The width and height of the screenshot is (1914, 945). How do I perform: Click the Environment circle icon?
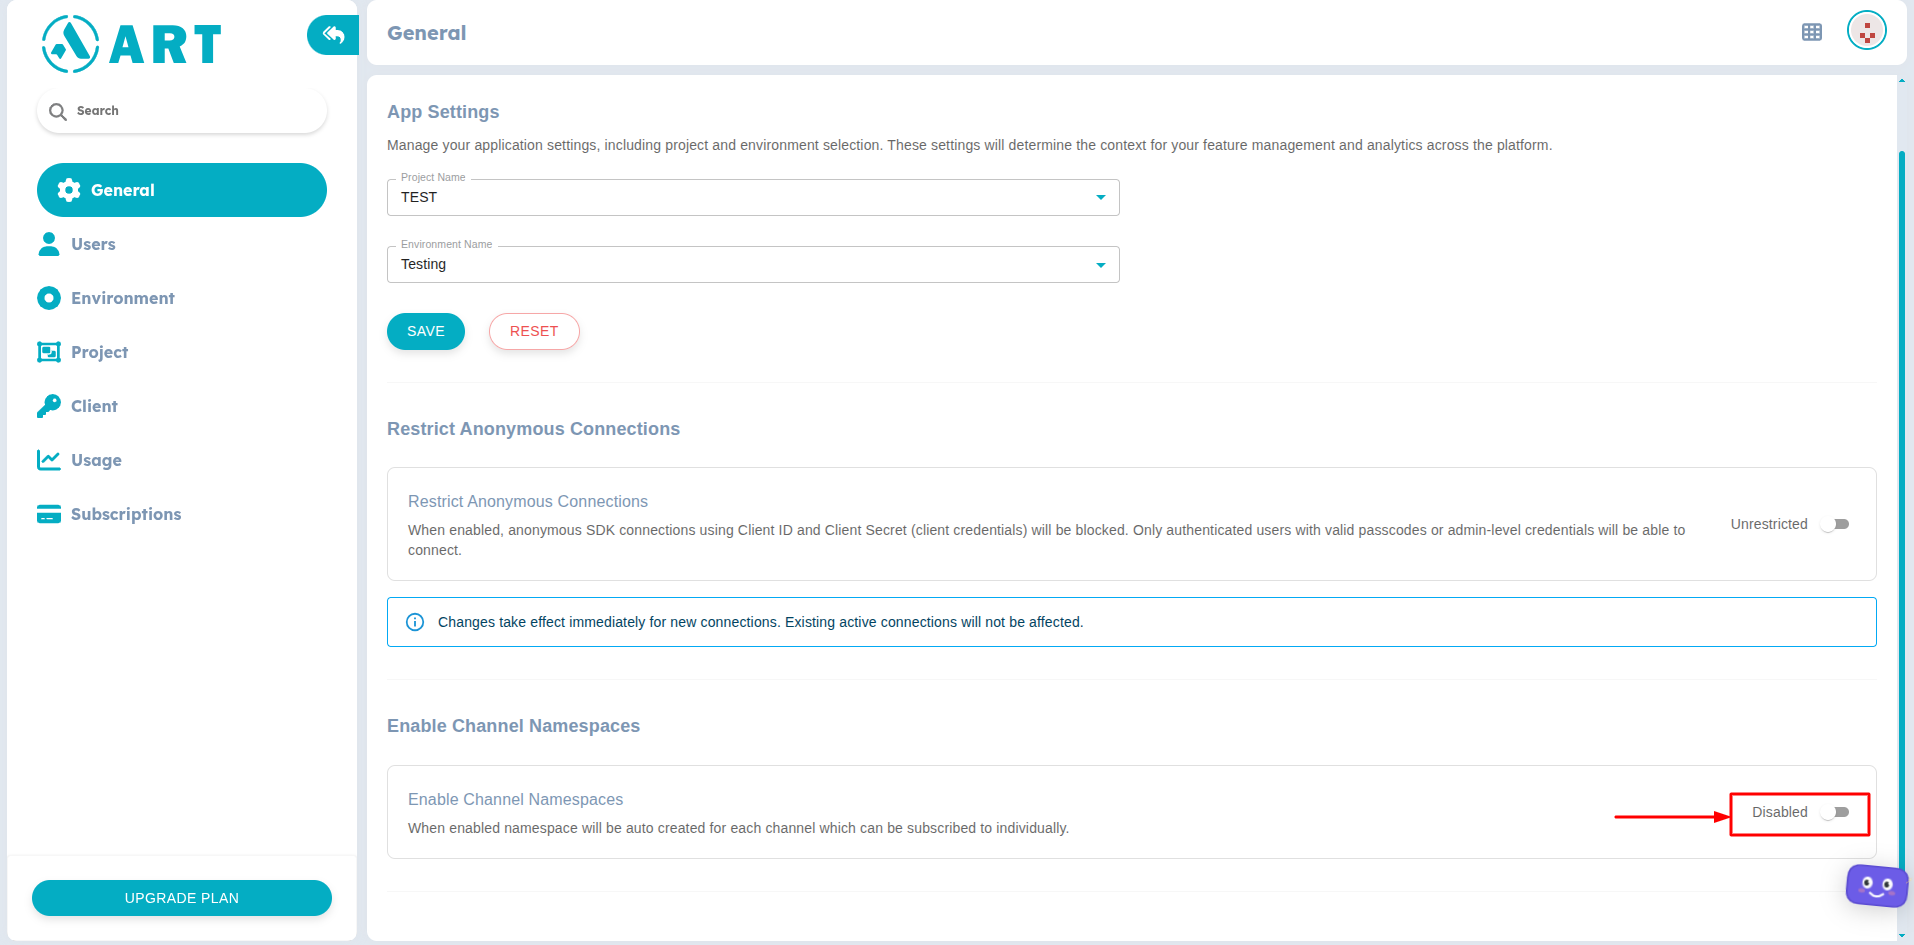coord(49,298)
